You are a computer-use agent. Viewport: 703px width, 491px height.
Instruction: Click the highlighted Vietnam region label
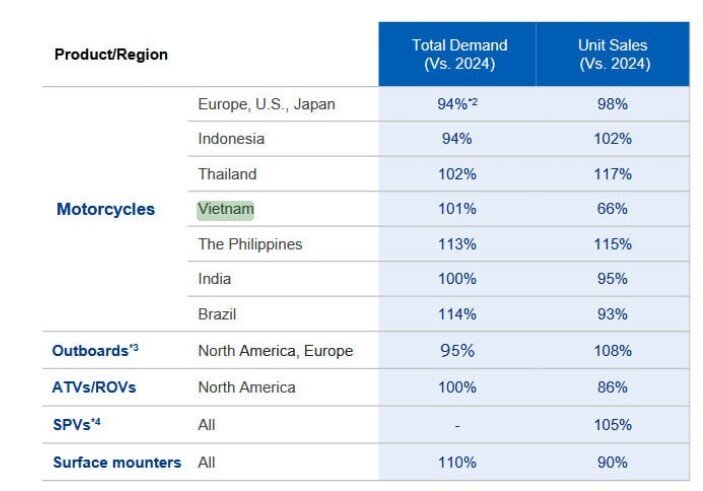click(226, 209)
